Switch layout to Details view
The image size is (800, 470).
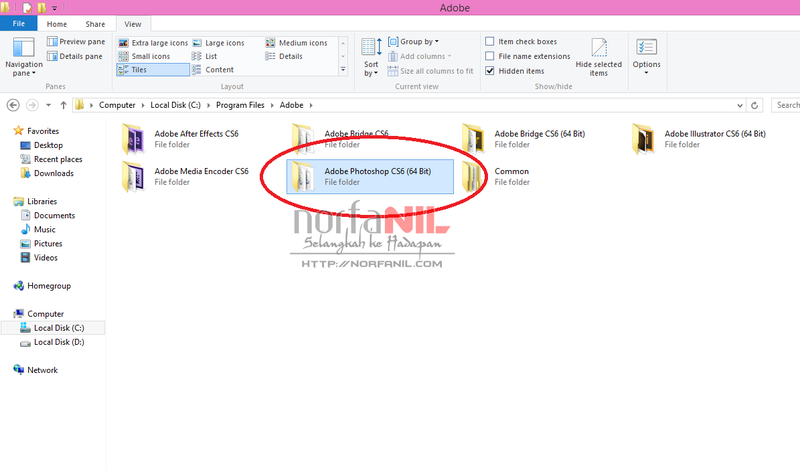pos(284,56)
